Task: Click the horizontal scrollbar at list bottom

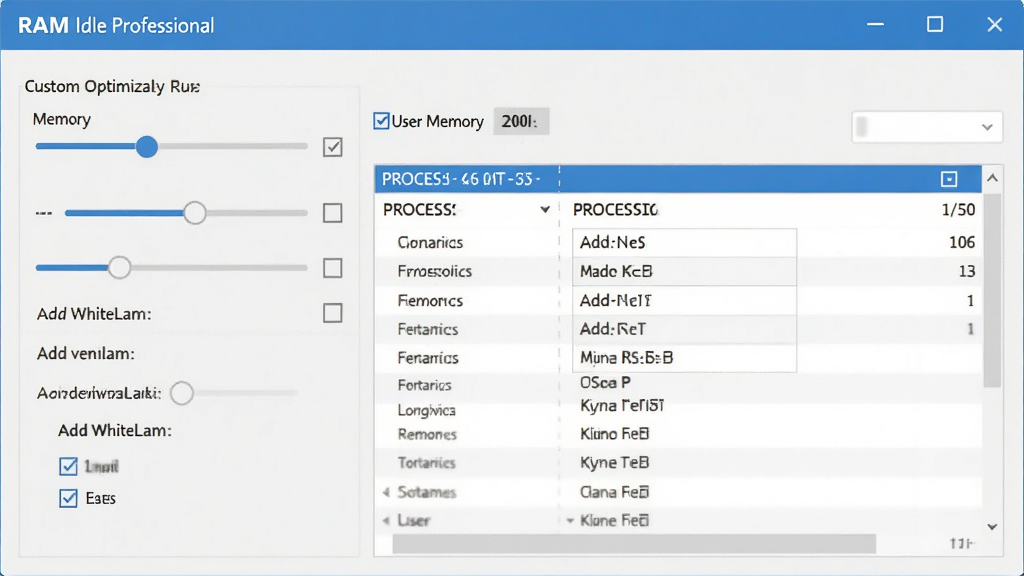Action: click(x=633, y=543)
